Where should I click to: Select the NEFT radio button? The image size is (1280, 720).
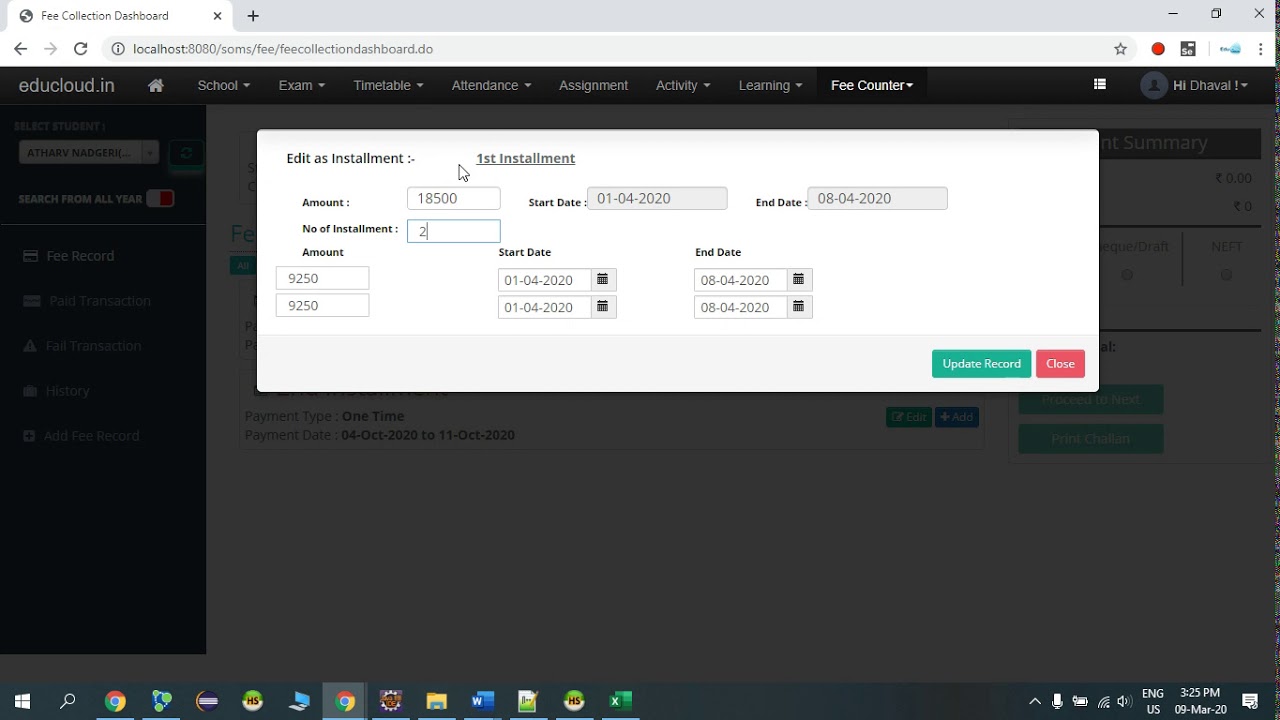1226,274
